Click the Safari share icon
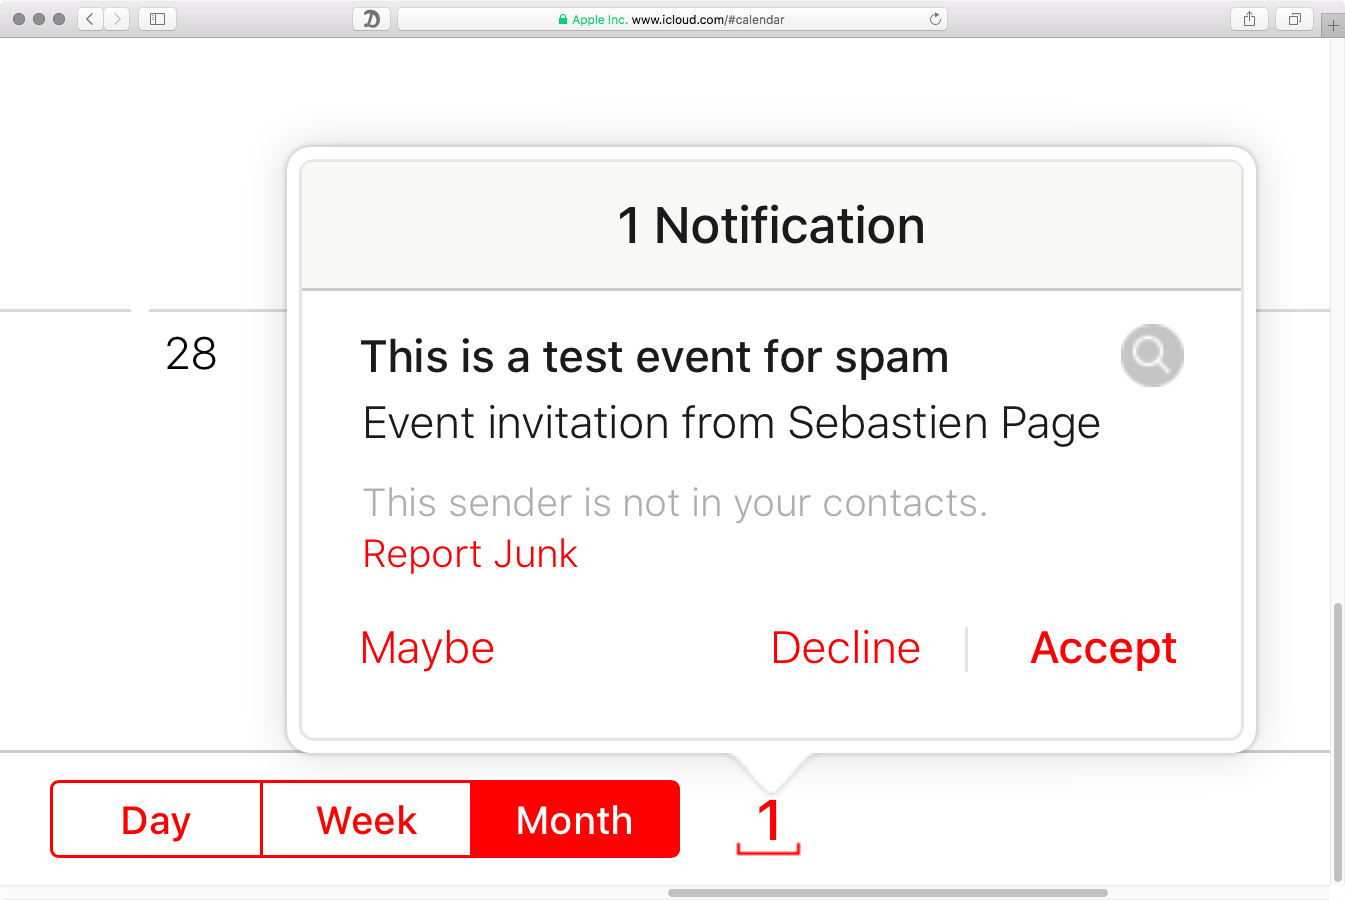Screen dimensions: 1345x900 pyautogui.click(x=1248, y=18)
